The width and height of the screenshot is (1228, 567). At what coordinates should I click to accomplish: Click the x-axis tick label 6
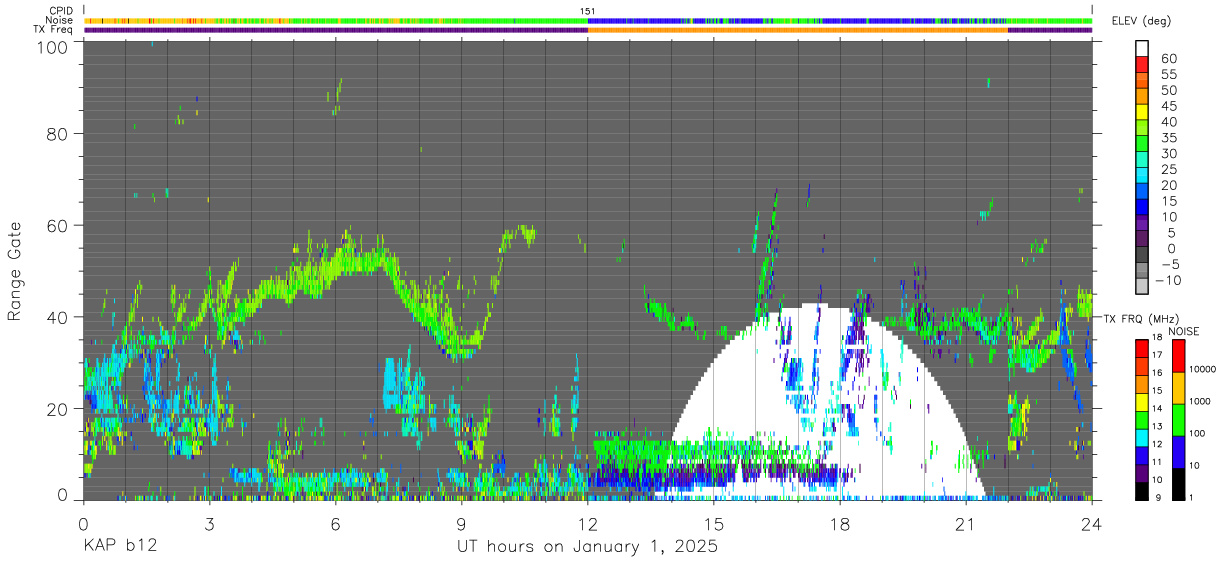[x=335, y=523]
